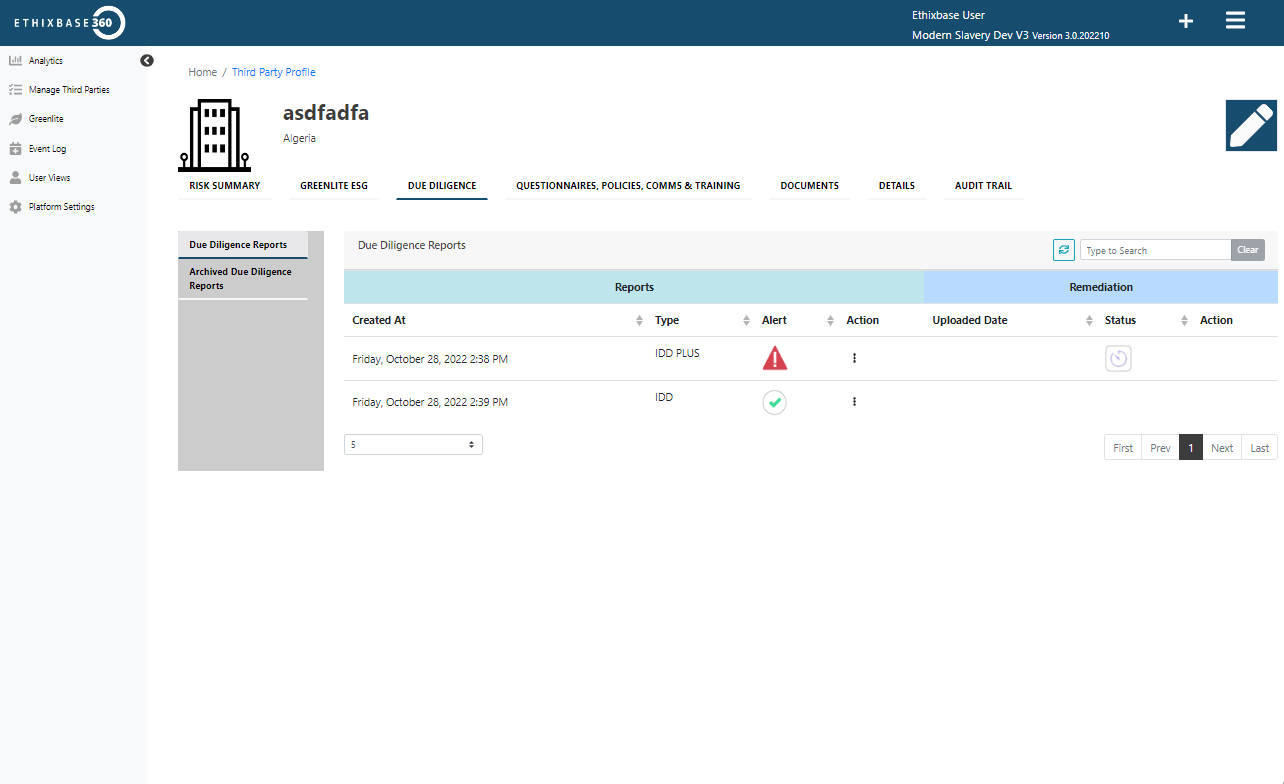Refresh Due Diligence Reports with the refresh icon
Viewport: 1284px width, 784px height.
tap(1063, 249)
